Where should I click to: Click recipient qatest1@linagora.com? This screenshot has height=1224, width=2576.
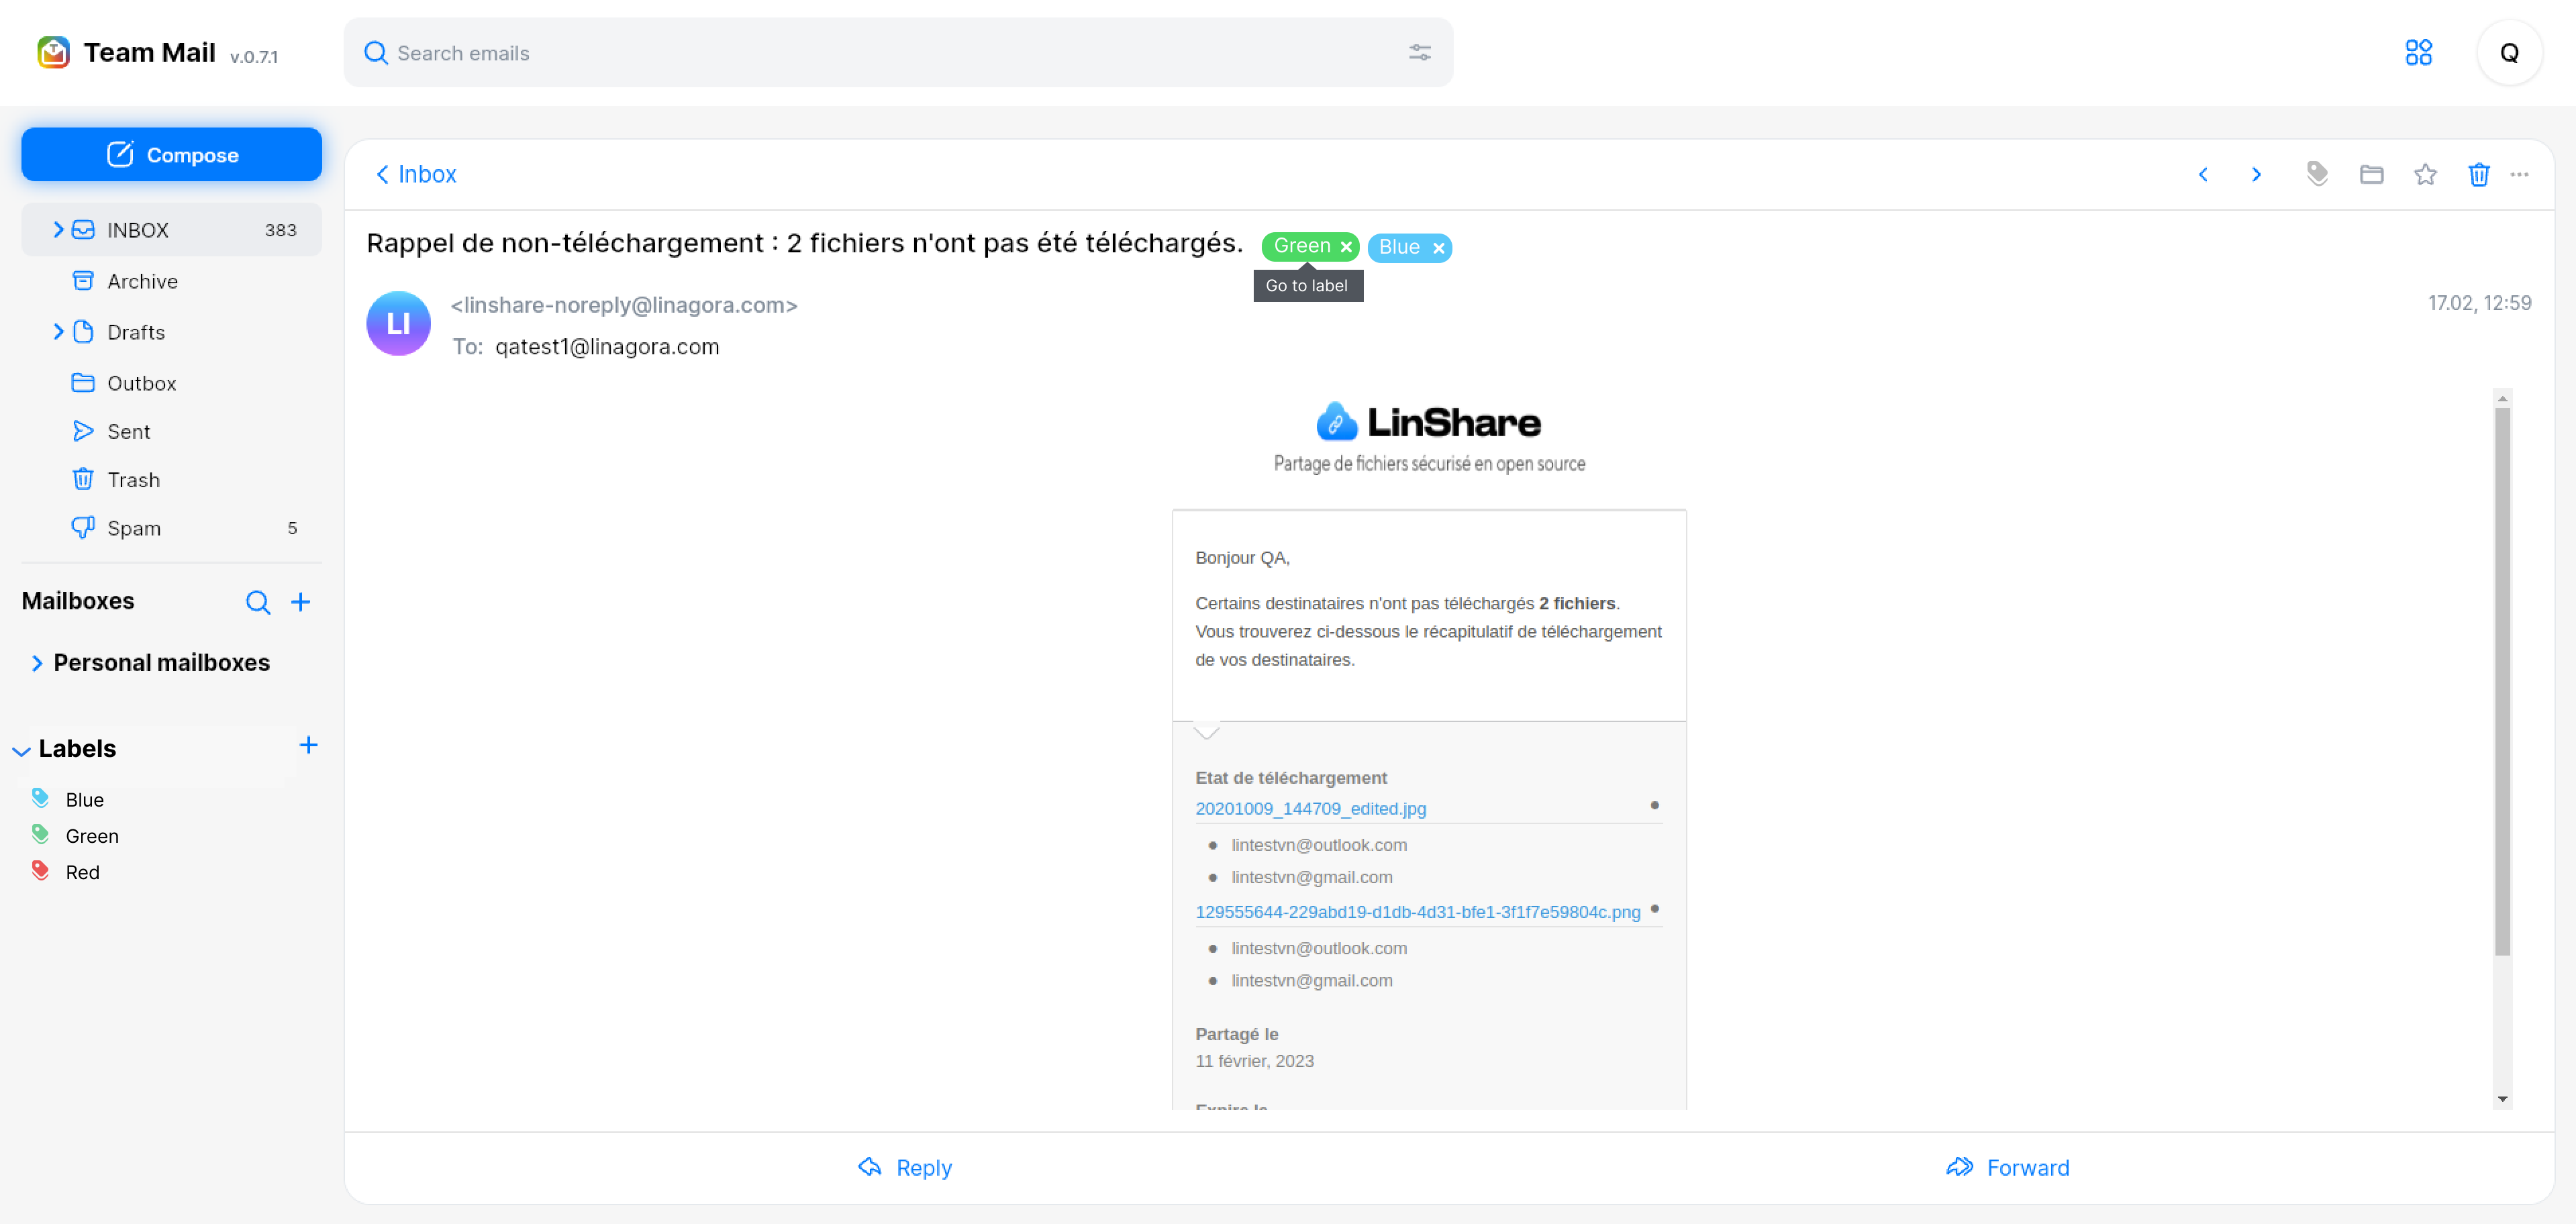[607, 347]
